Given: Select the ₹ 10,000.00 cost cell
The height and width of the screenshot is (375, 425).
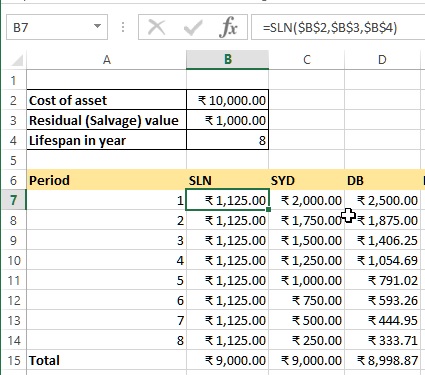Looking at the screenshot, I should point(228,100).
